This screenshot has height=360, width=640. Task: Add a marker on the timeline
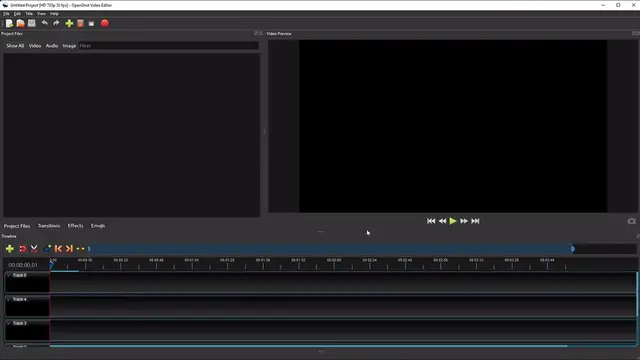tap(47, 249)
